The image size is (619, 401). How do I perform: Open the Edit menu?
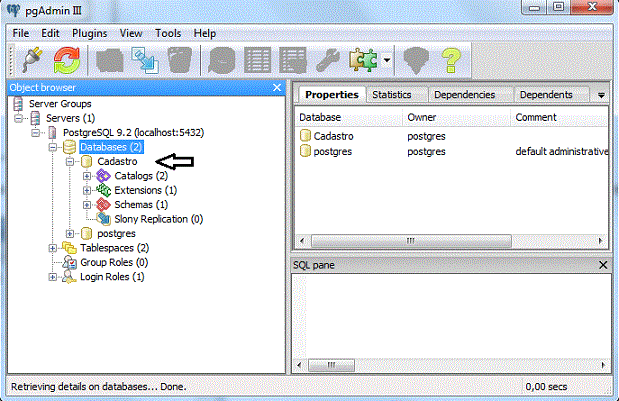tap(50, 33)
